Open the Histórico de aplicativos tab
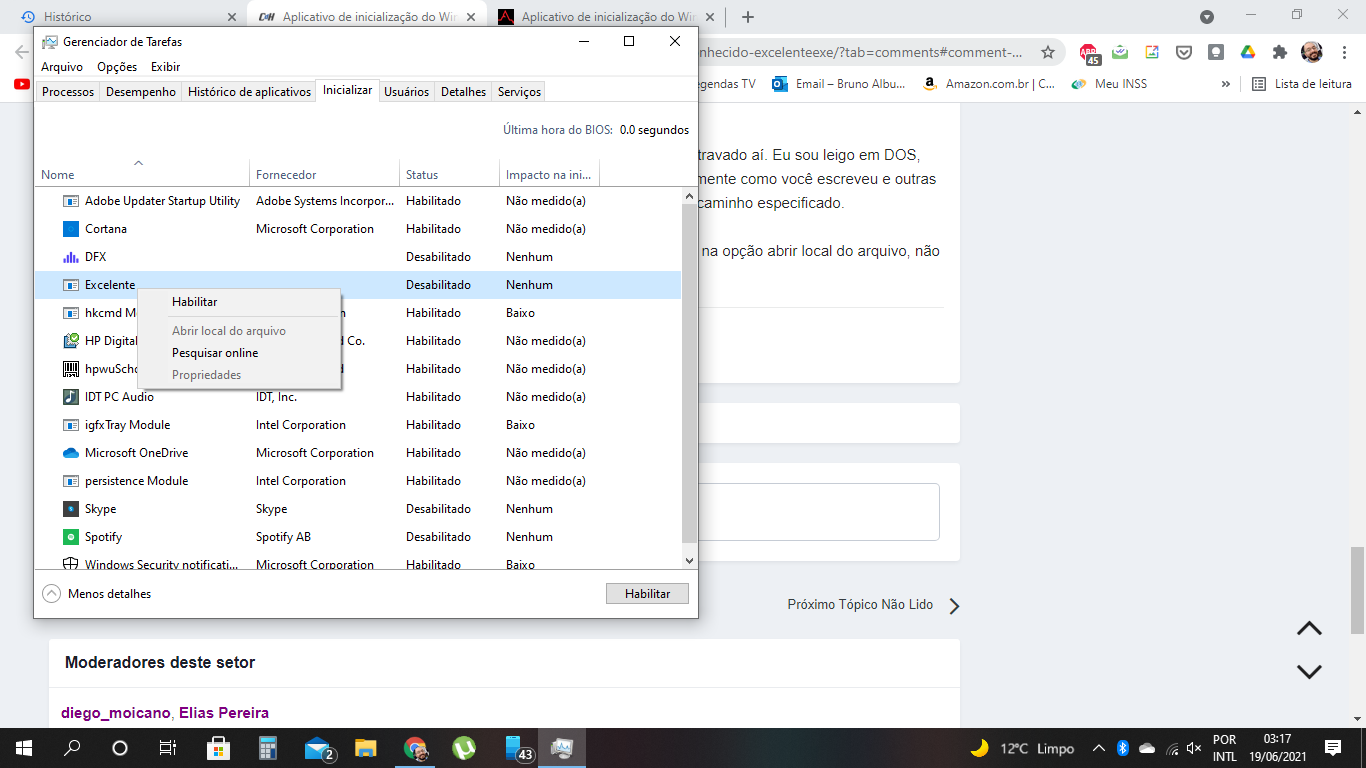Viewport: 1366px width, 768px height. point(249,92)
